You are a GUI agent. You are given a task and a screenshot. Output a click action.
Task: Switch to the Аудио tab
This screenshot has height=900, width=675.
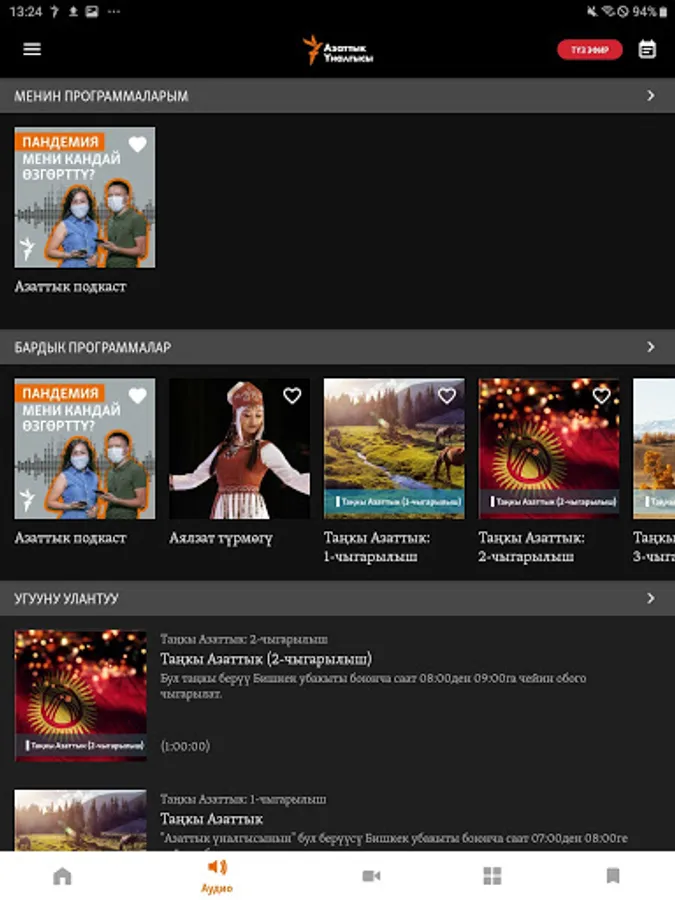[217, 876]
